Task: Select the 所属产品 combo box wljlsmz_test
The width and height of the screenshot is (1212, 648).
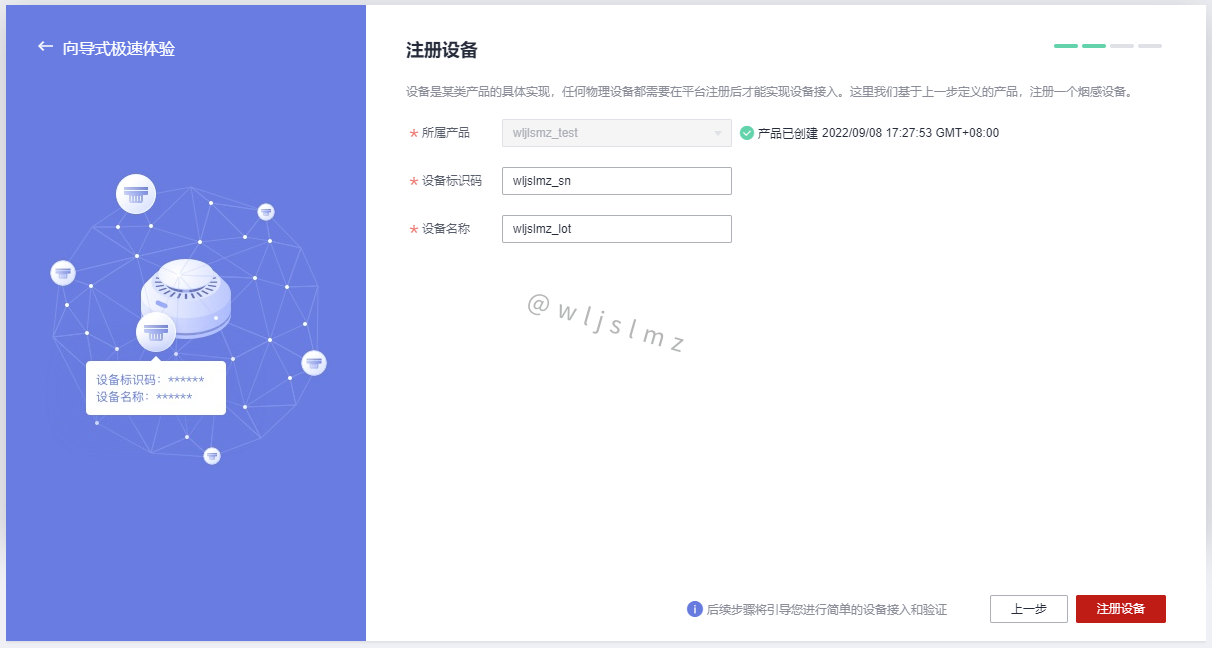Action: (x=617, y=133)
